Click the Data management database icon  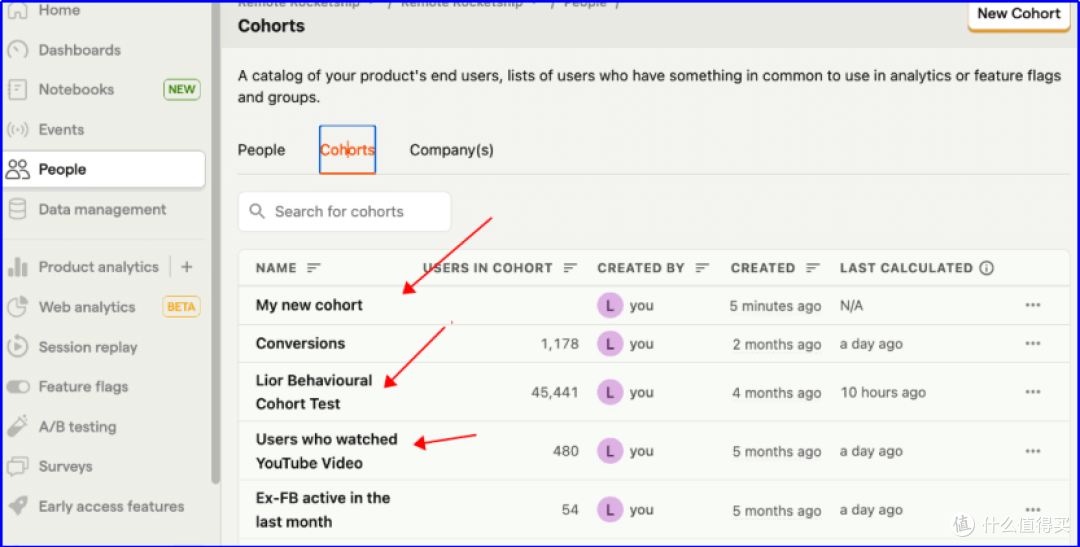click(17, 209)
